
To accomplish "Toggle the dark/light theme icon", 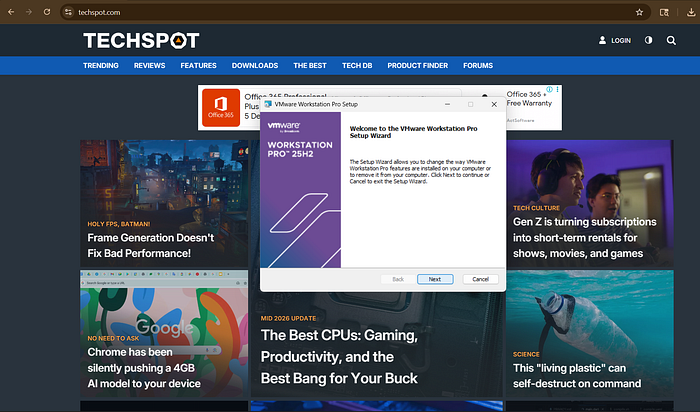I will click(x=648, y=40).
